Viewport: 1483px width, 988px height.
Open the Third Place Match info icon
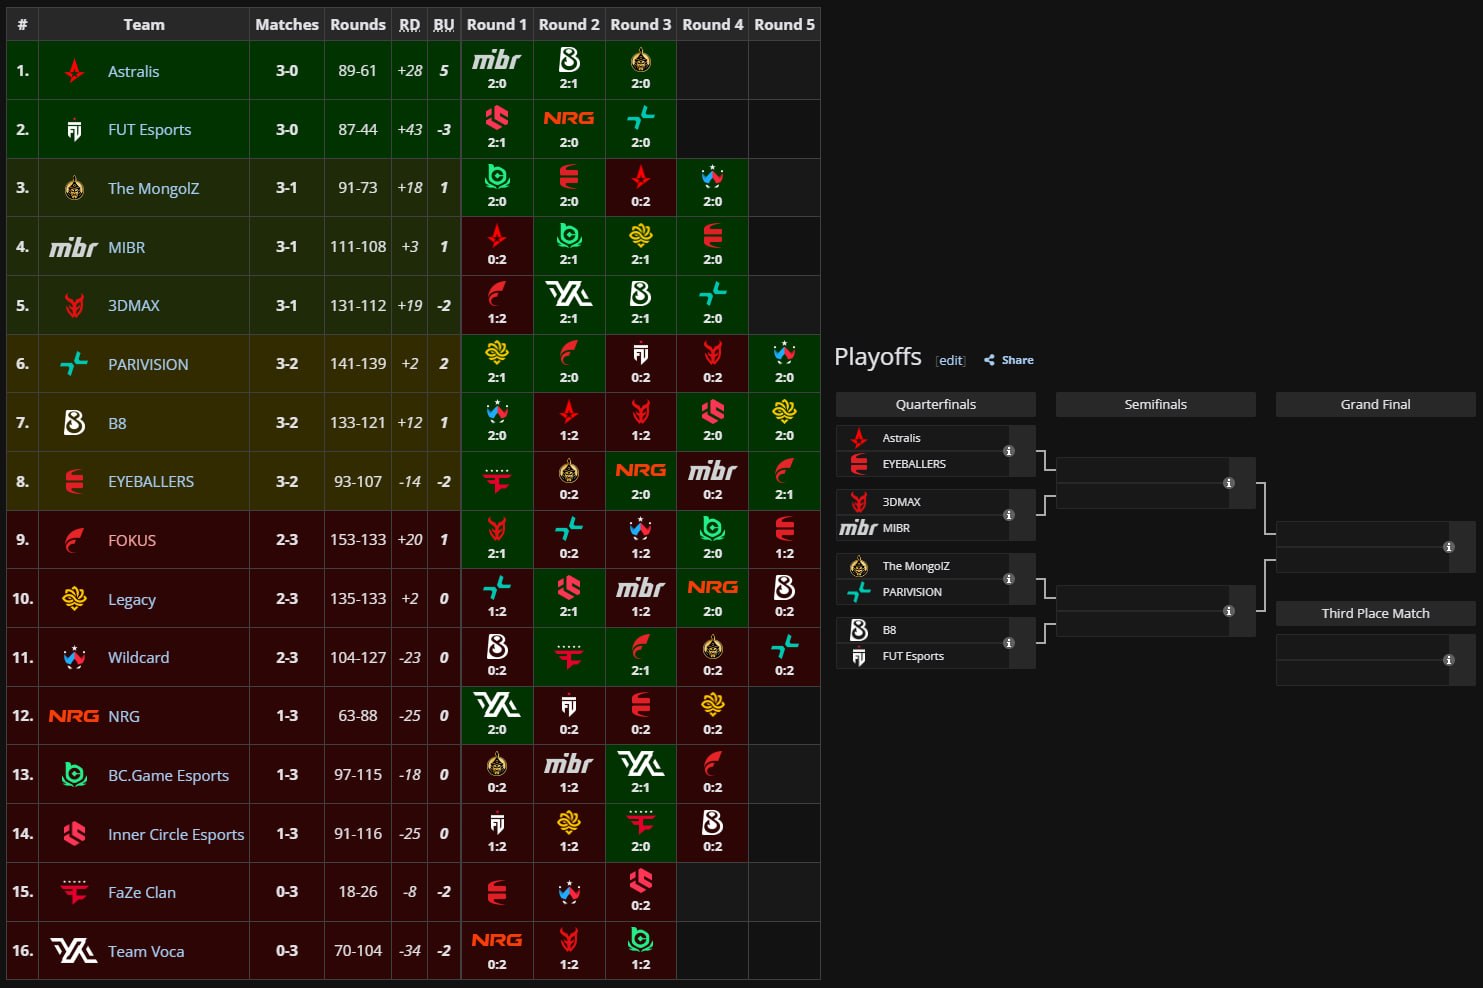(1448, 660)
